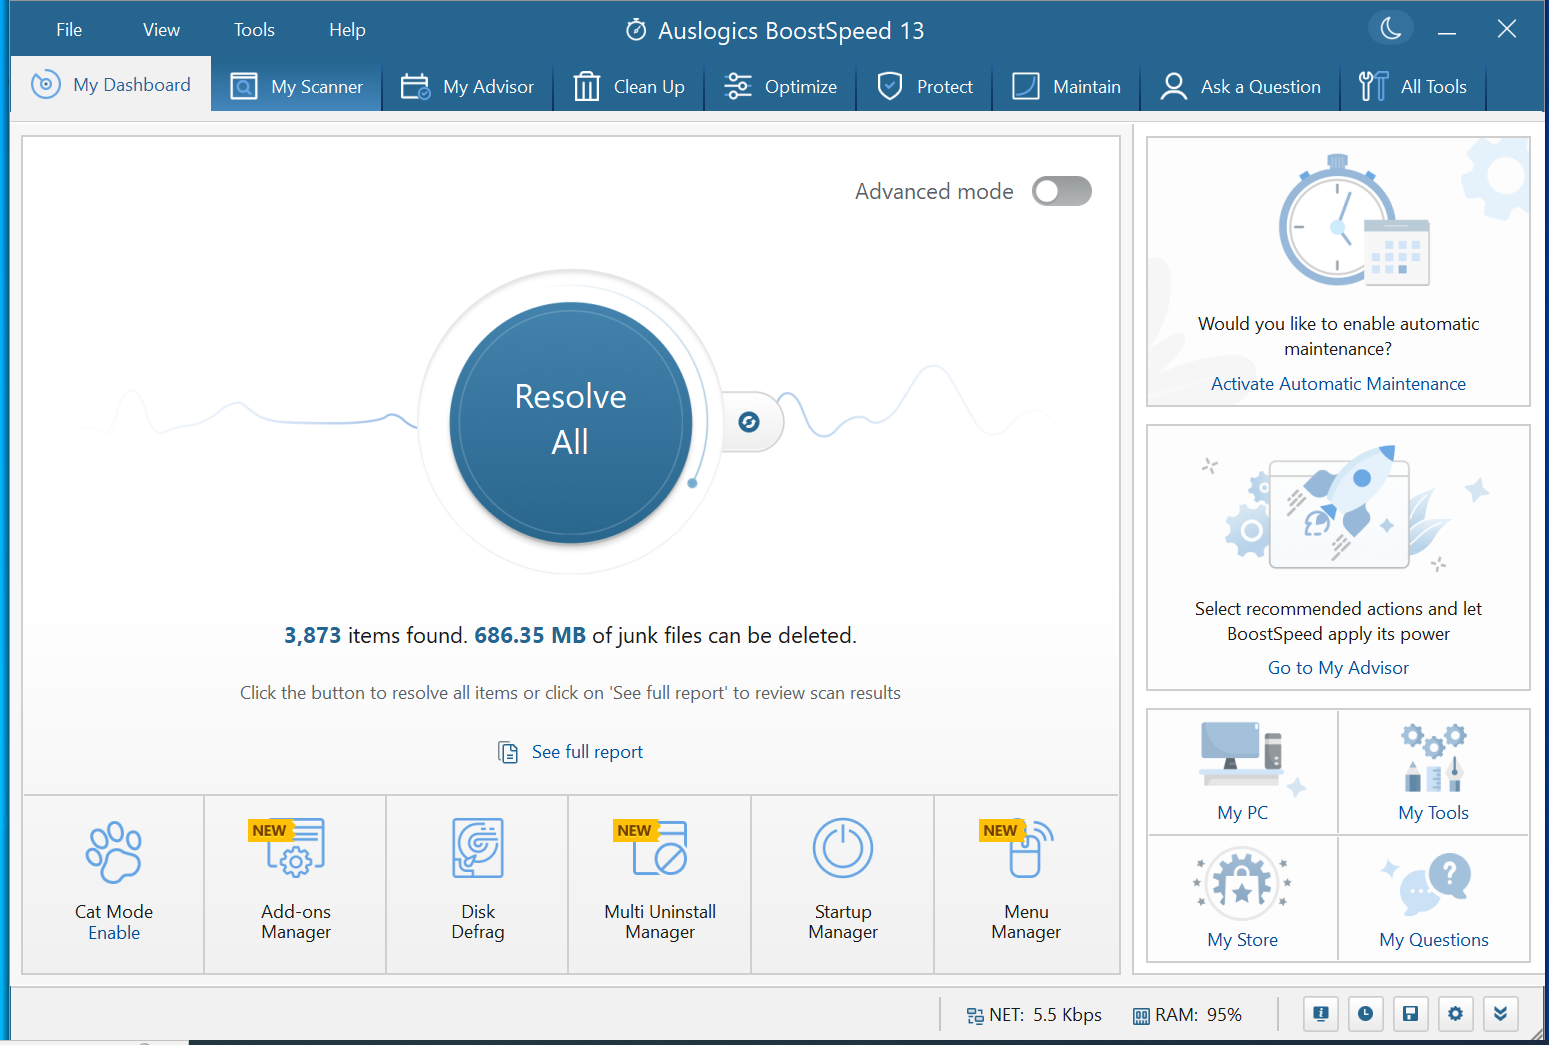Image resolution: width=1549 pixels, height=1045 pixels.
Task: Click the Auslogics BoostSpeed 13 title
Action: pos(790,31)
